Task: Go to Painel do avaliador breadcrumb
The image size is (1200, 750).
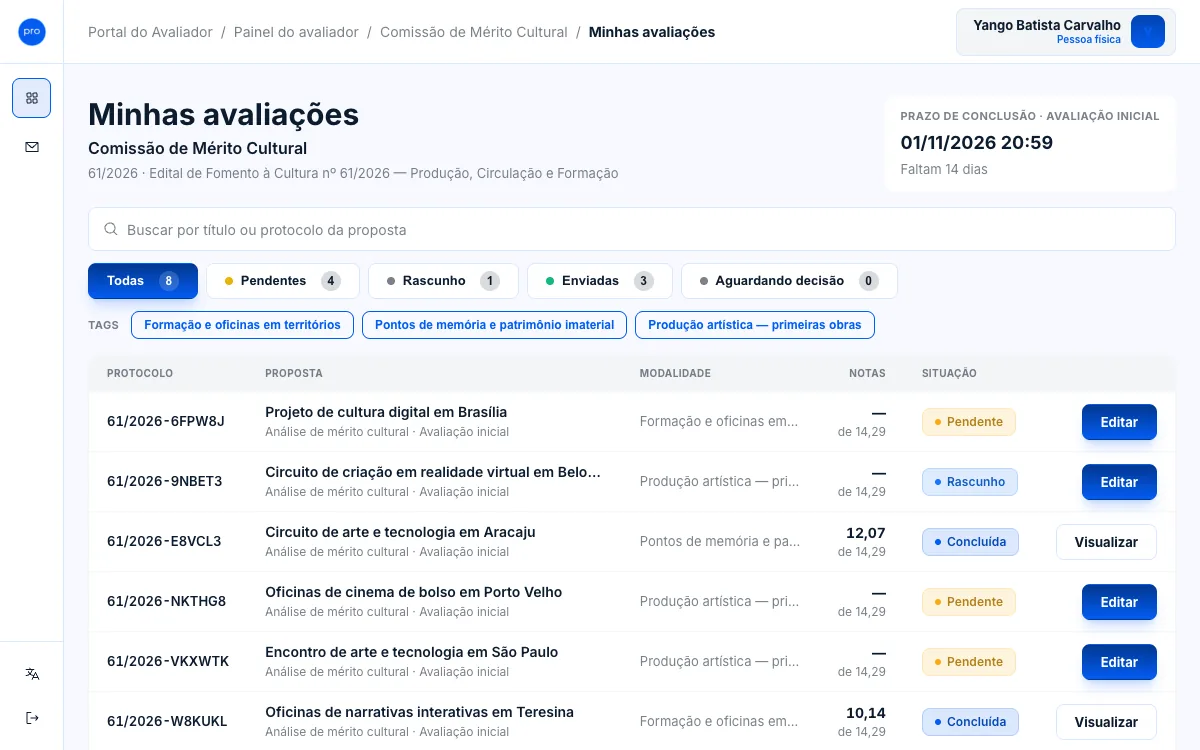Action: (x=296, y=32)
